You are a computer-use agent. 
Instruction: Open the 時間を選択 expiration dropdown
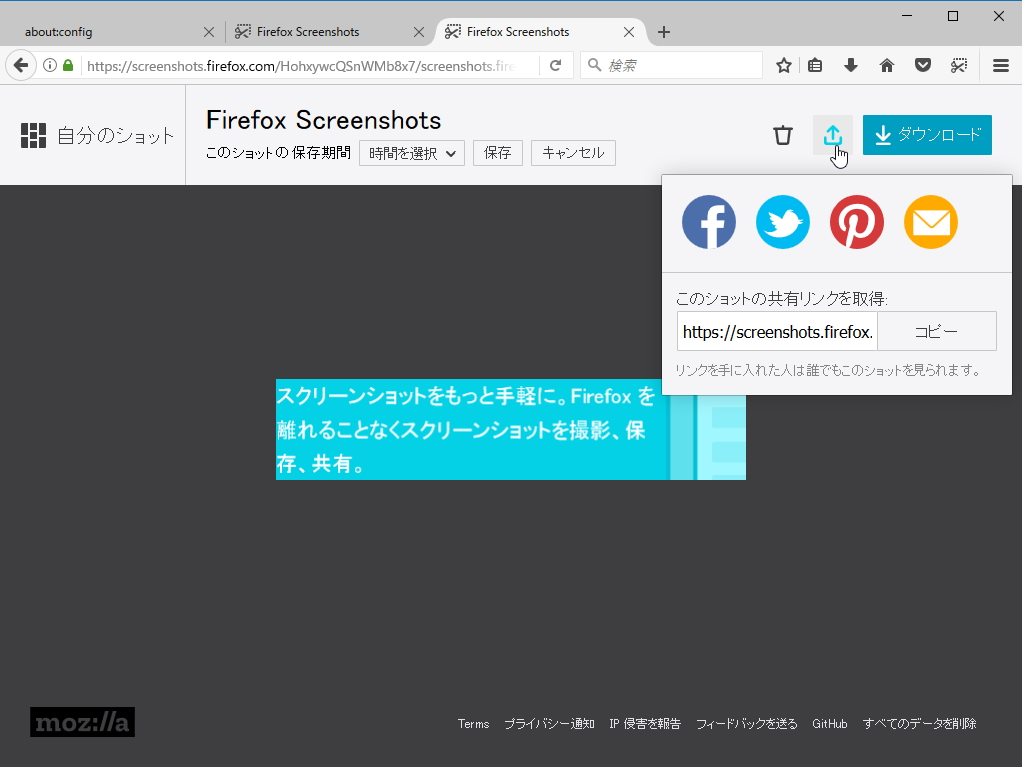pyautogui.click(x=411, y=153)
